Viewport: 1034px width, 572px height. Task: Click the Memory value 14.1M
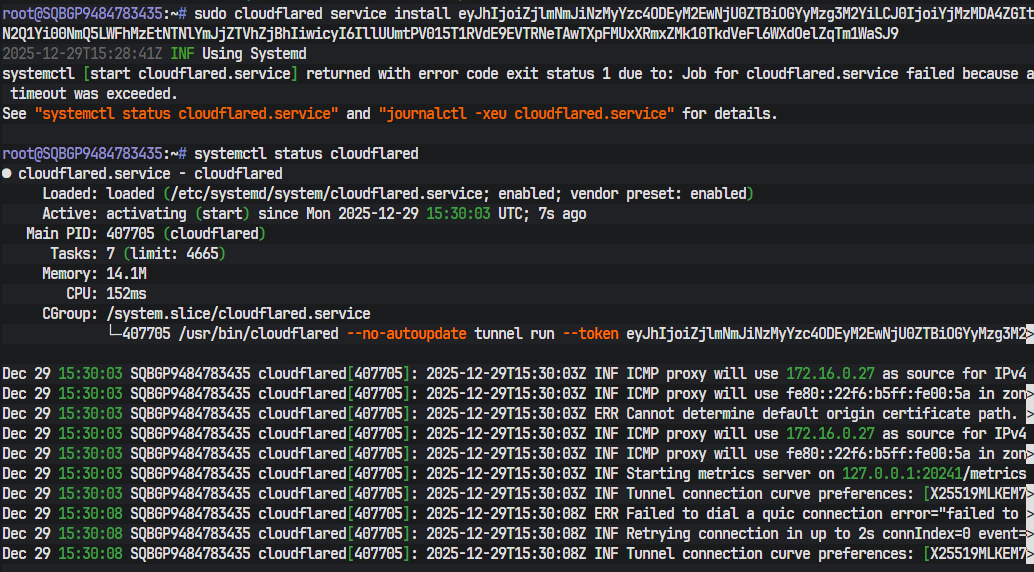127,274
